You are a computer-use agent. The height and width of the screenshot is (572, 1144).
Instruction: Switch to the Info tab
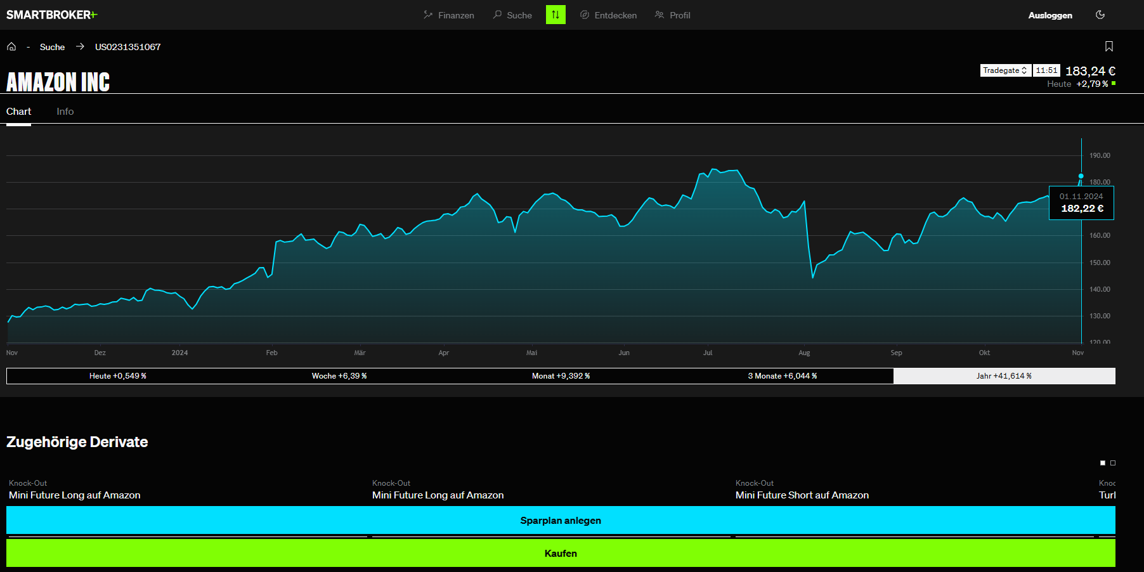click(x=65, y=112)
